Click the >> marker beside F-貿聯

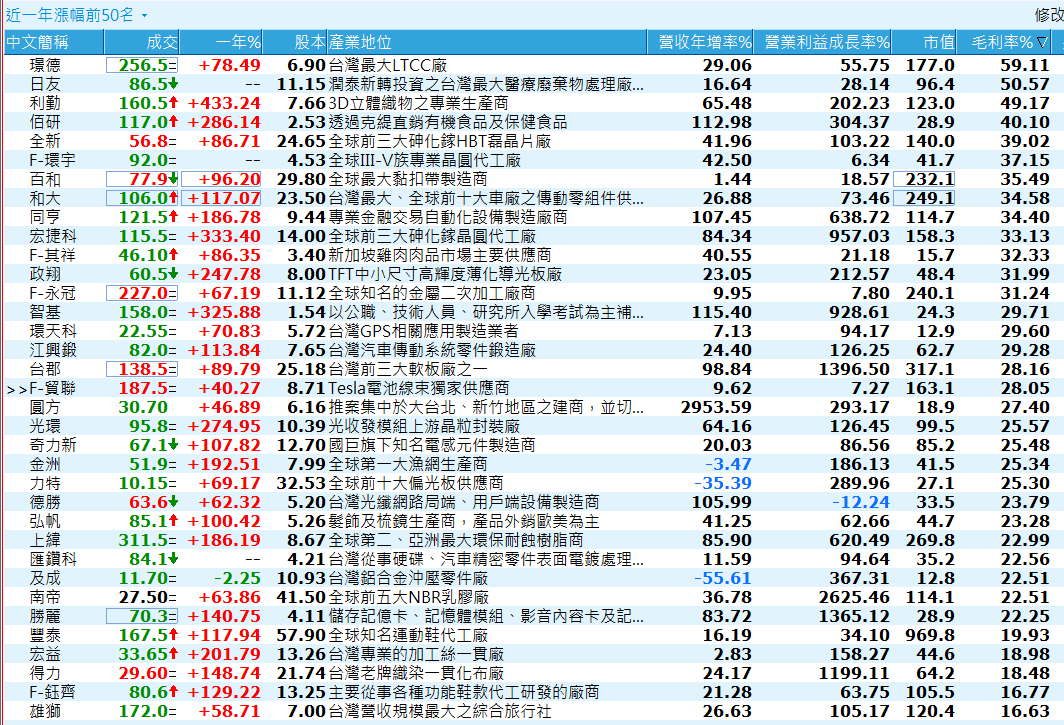15,388
